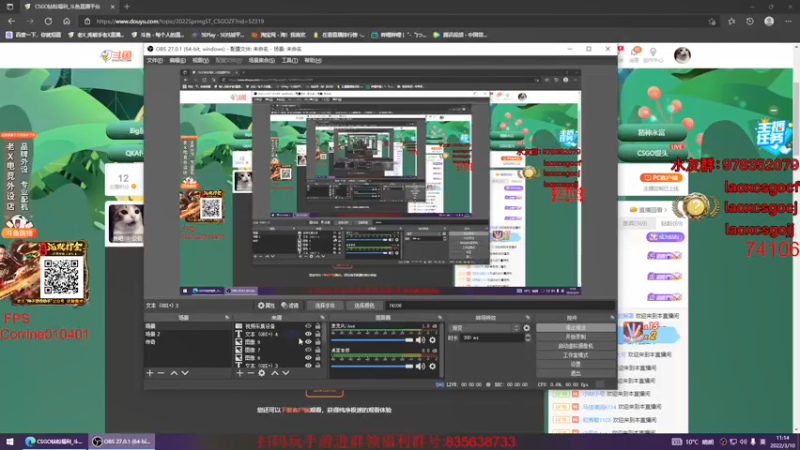Click the browser refresh icon
800x450 pixels.
pyautogui.click(x=48, y=21)
